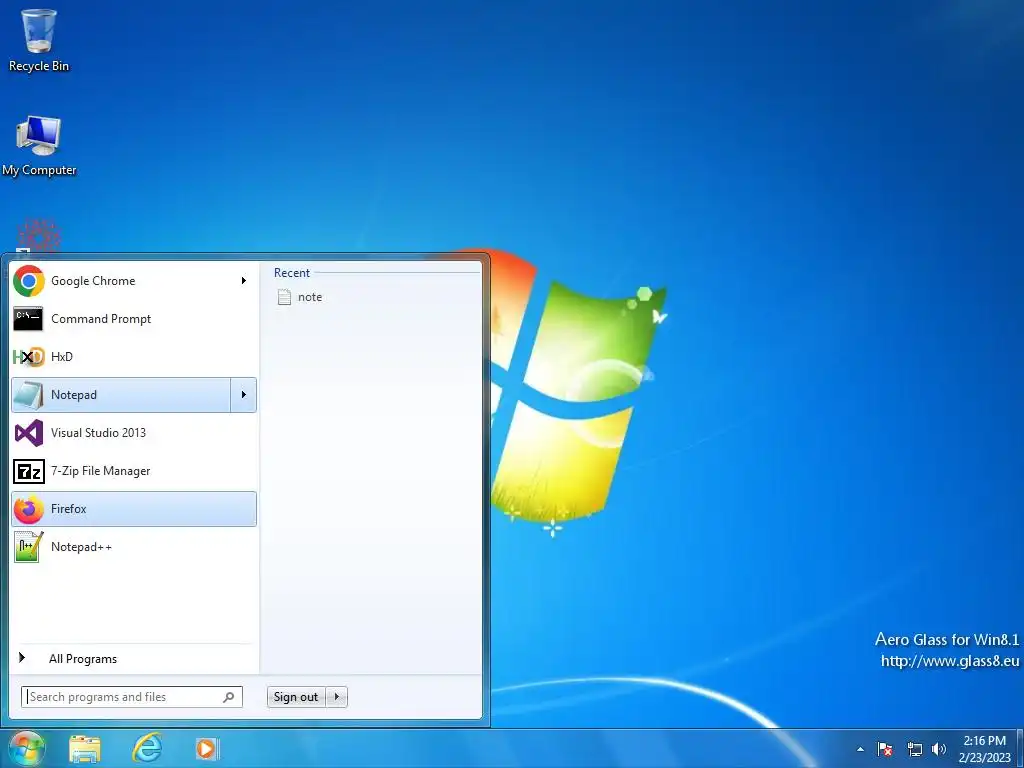Expand Google Chrome jump list arrow
The width and height of the screenshot is (1024, 768).
[x=244, y=281]
